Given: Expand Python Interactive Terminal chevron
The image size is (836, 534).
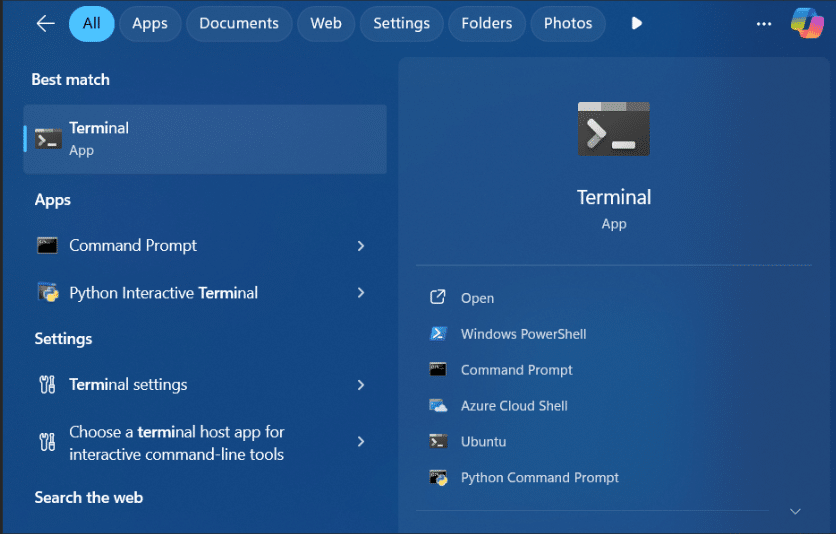Looking at the screenshot, I should [x=361, y=293].
